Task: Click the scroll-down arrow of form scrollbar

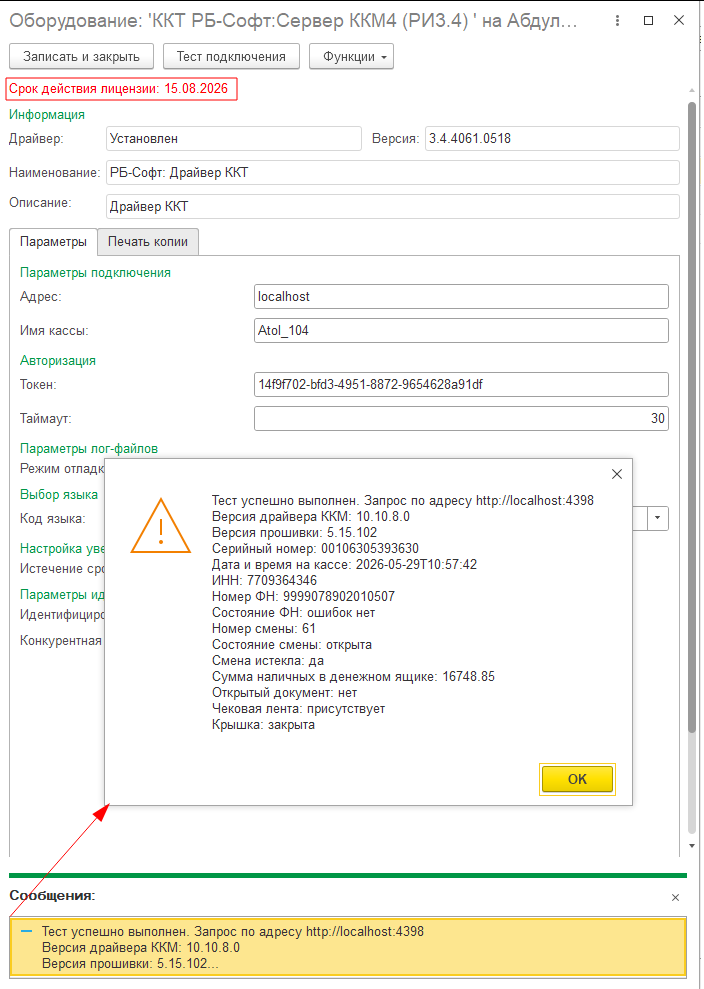Action: [x=692, y=845]
